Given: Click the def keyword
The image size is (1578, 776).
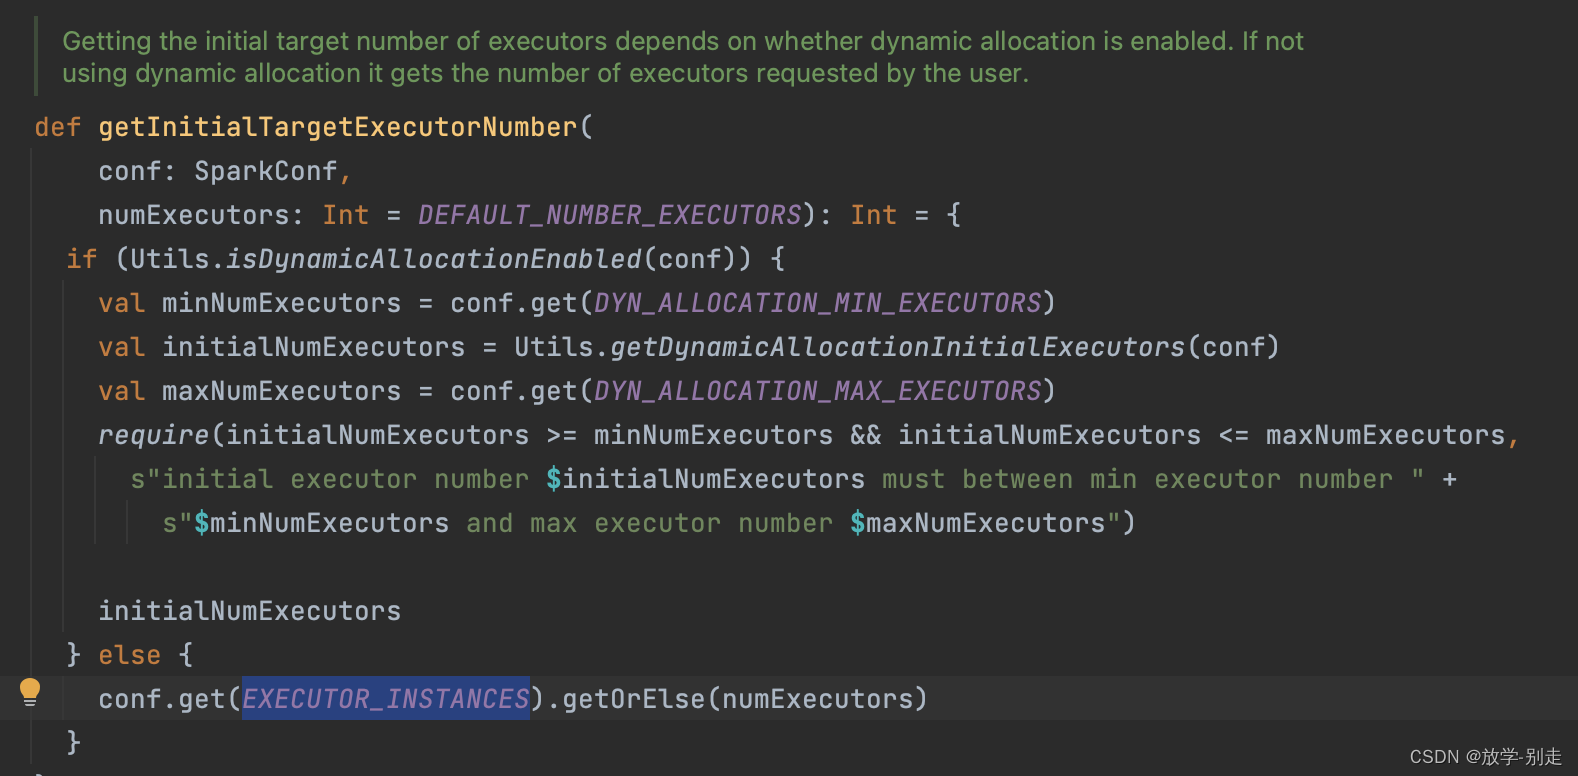Looking at the screenshot, I should pos(58,127).
